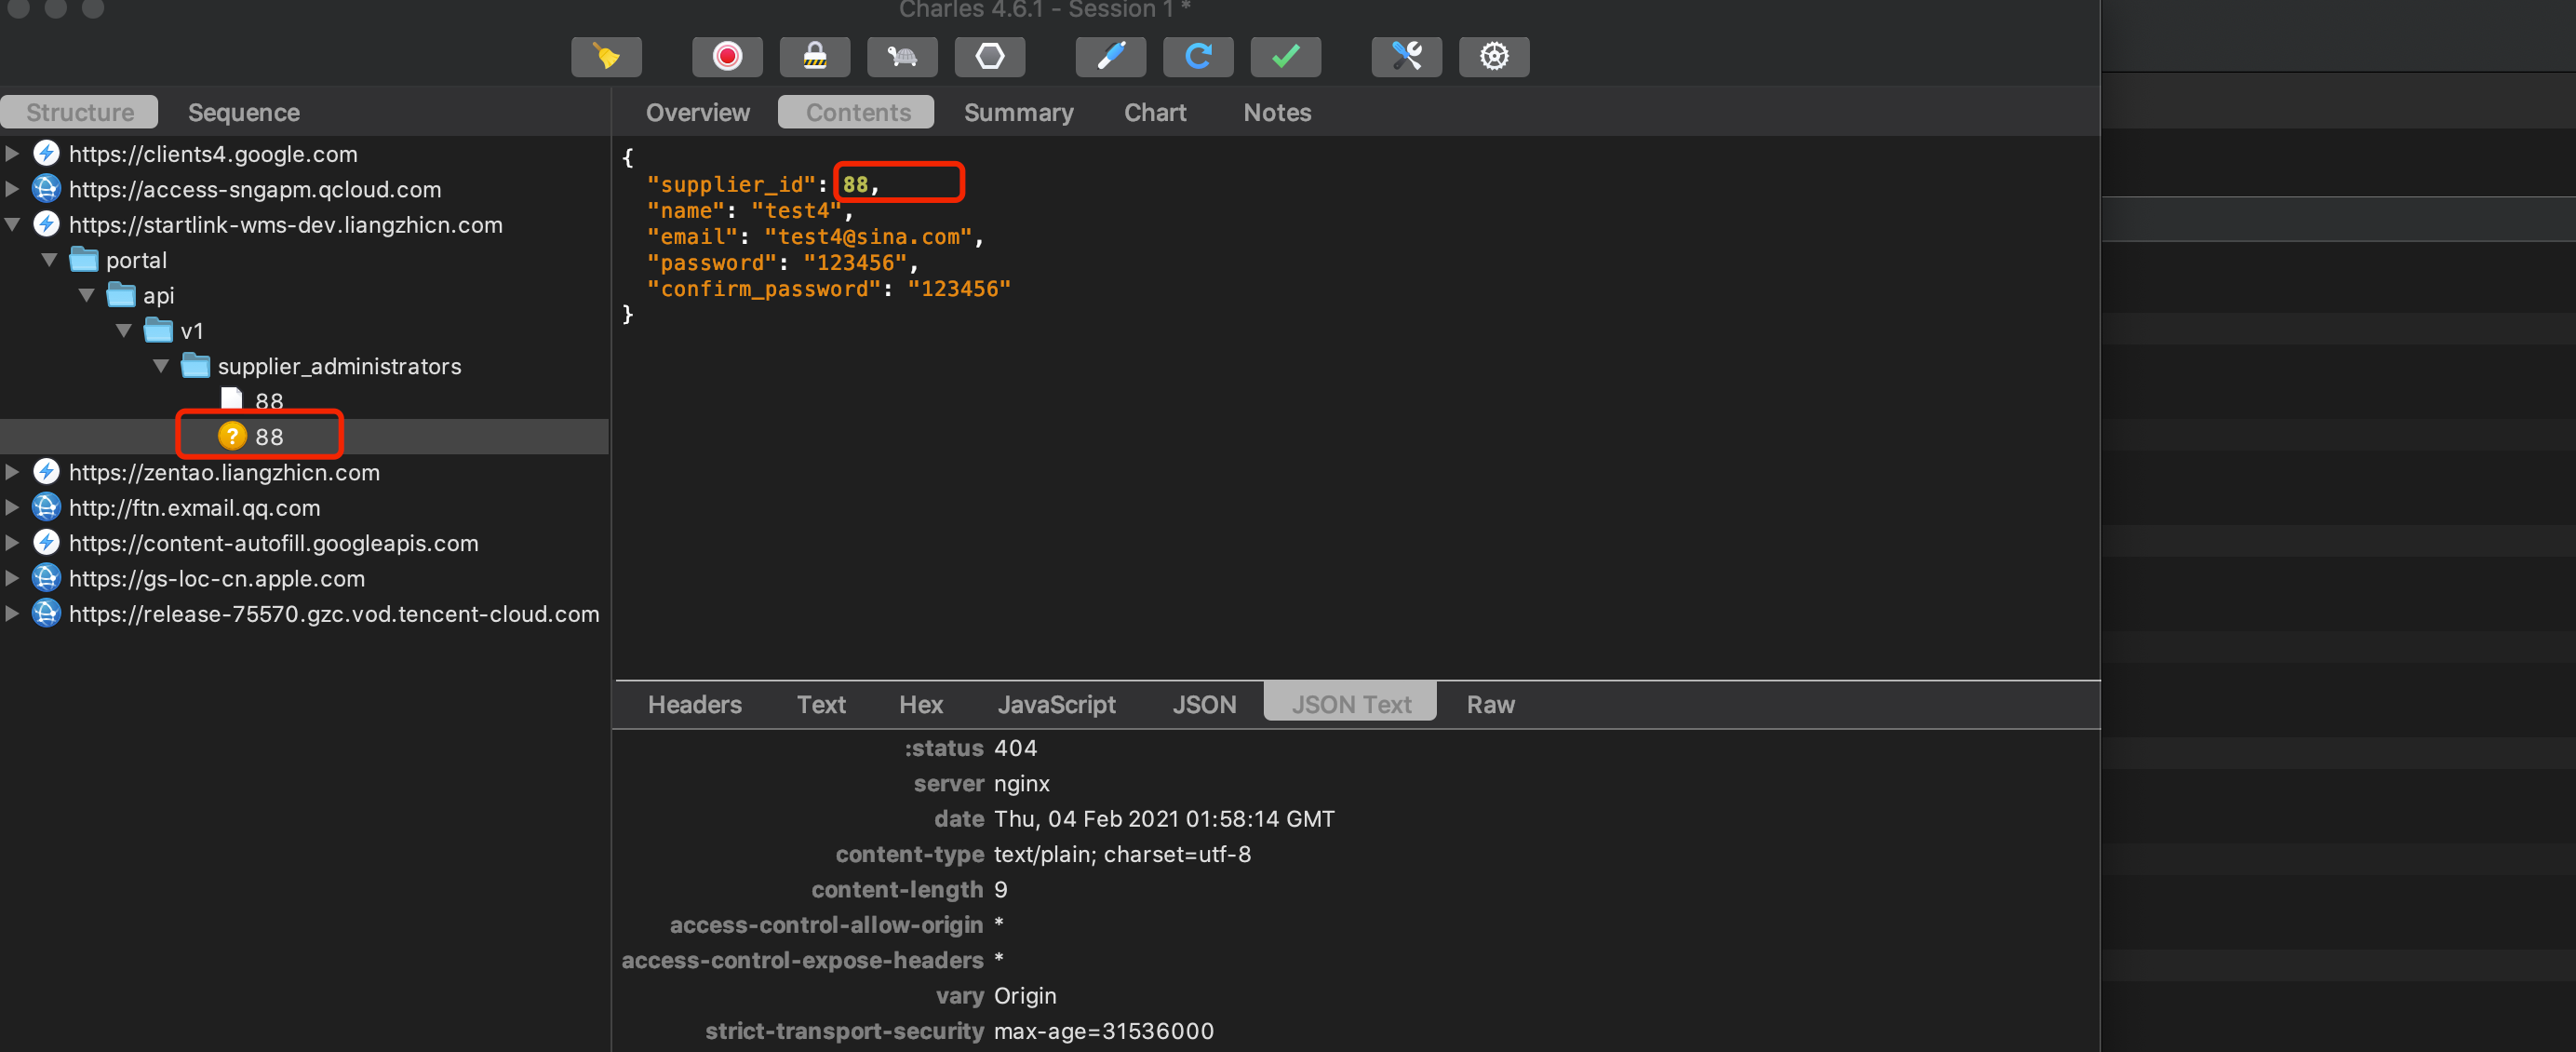Open the Tools wrench icon
Viewport: 2576px width, 1052px height.
point(1407,56)
